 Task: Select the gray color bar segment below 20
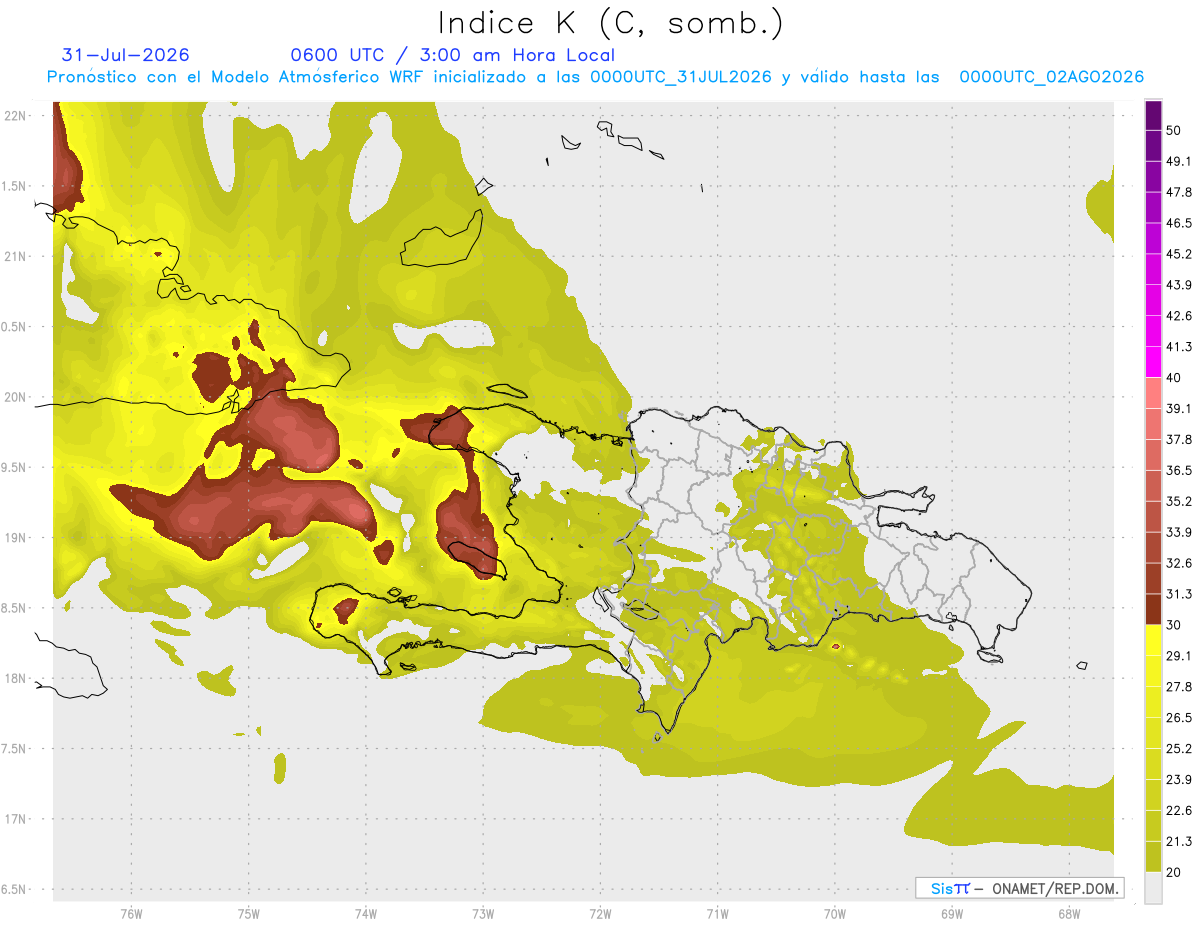(1153, 888)
